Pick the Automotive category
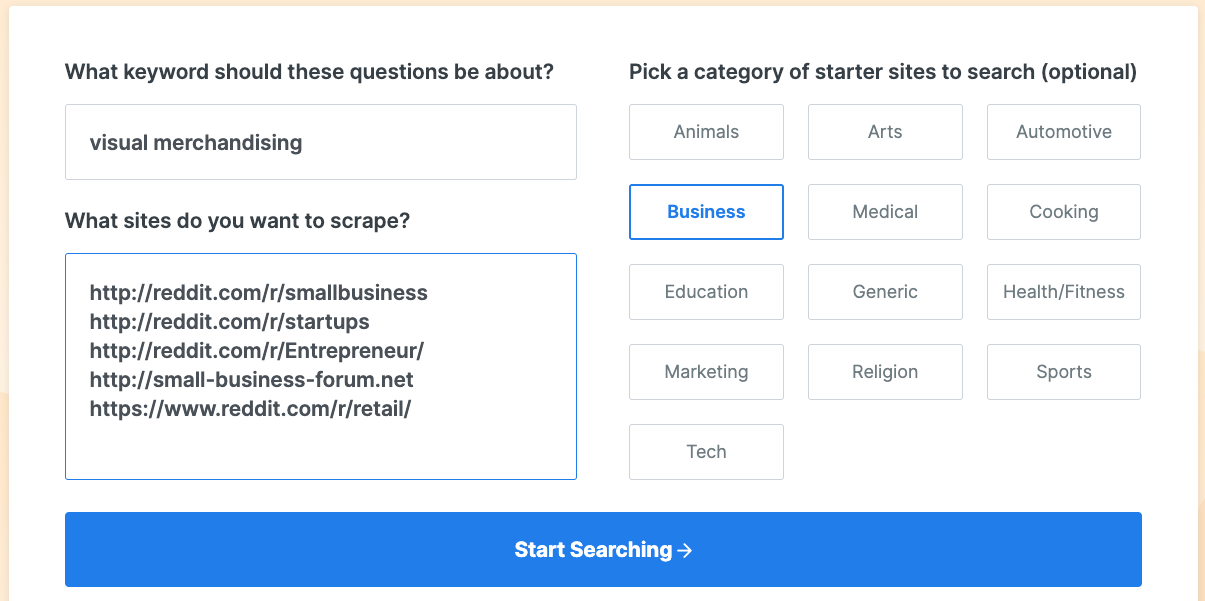Image resolution: width=1205 pixels, height=601 pixels. click(x=1063, y=132)
